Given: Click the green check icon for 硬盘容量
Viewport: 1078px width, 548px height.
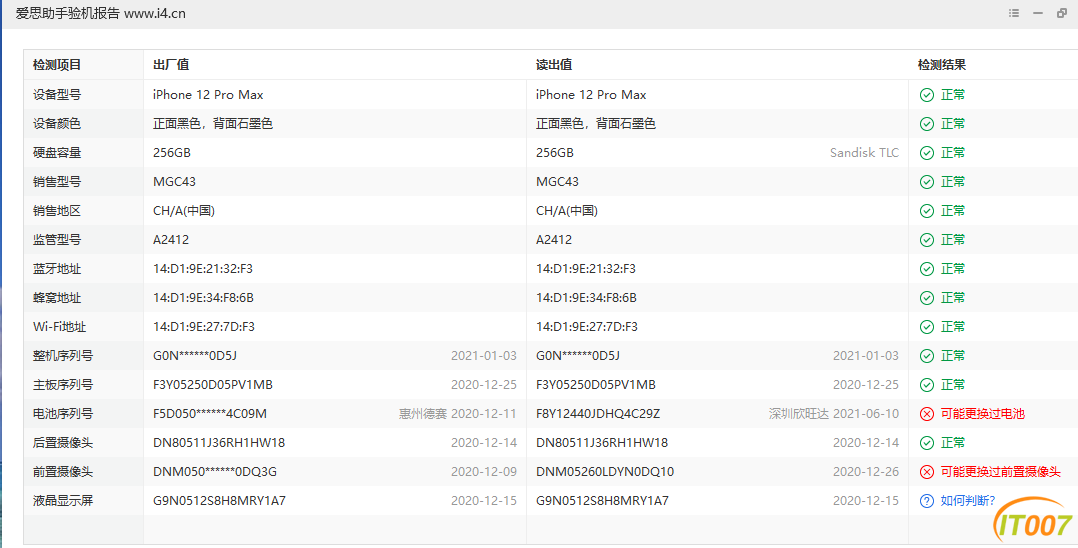Looking at the screenshot, I should 927,153.
